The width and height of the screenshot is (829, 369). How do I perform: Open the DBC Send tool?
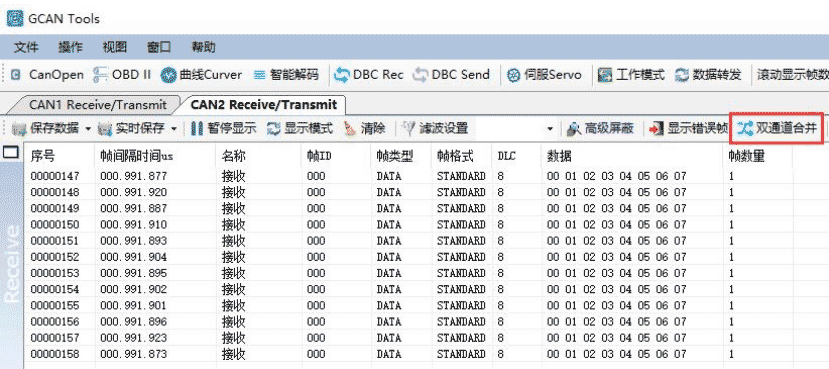pyautogui.click(x=450, y=75)
